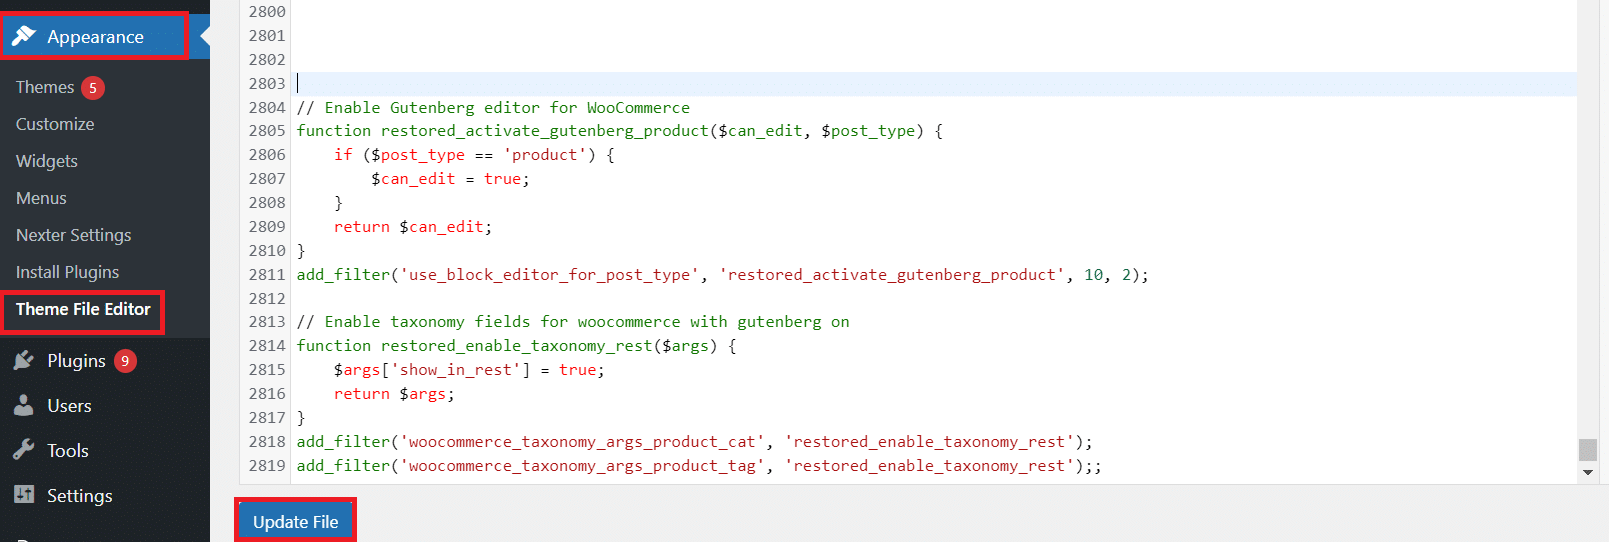Screen dimensions: 1609x542
Task: Click the Plugins plug icon
Action: [x=24, y=361]
